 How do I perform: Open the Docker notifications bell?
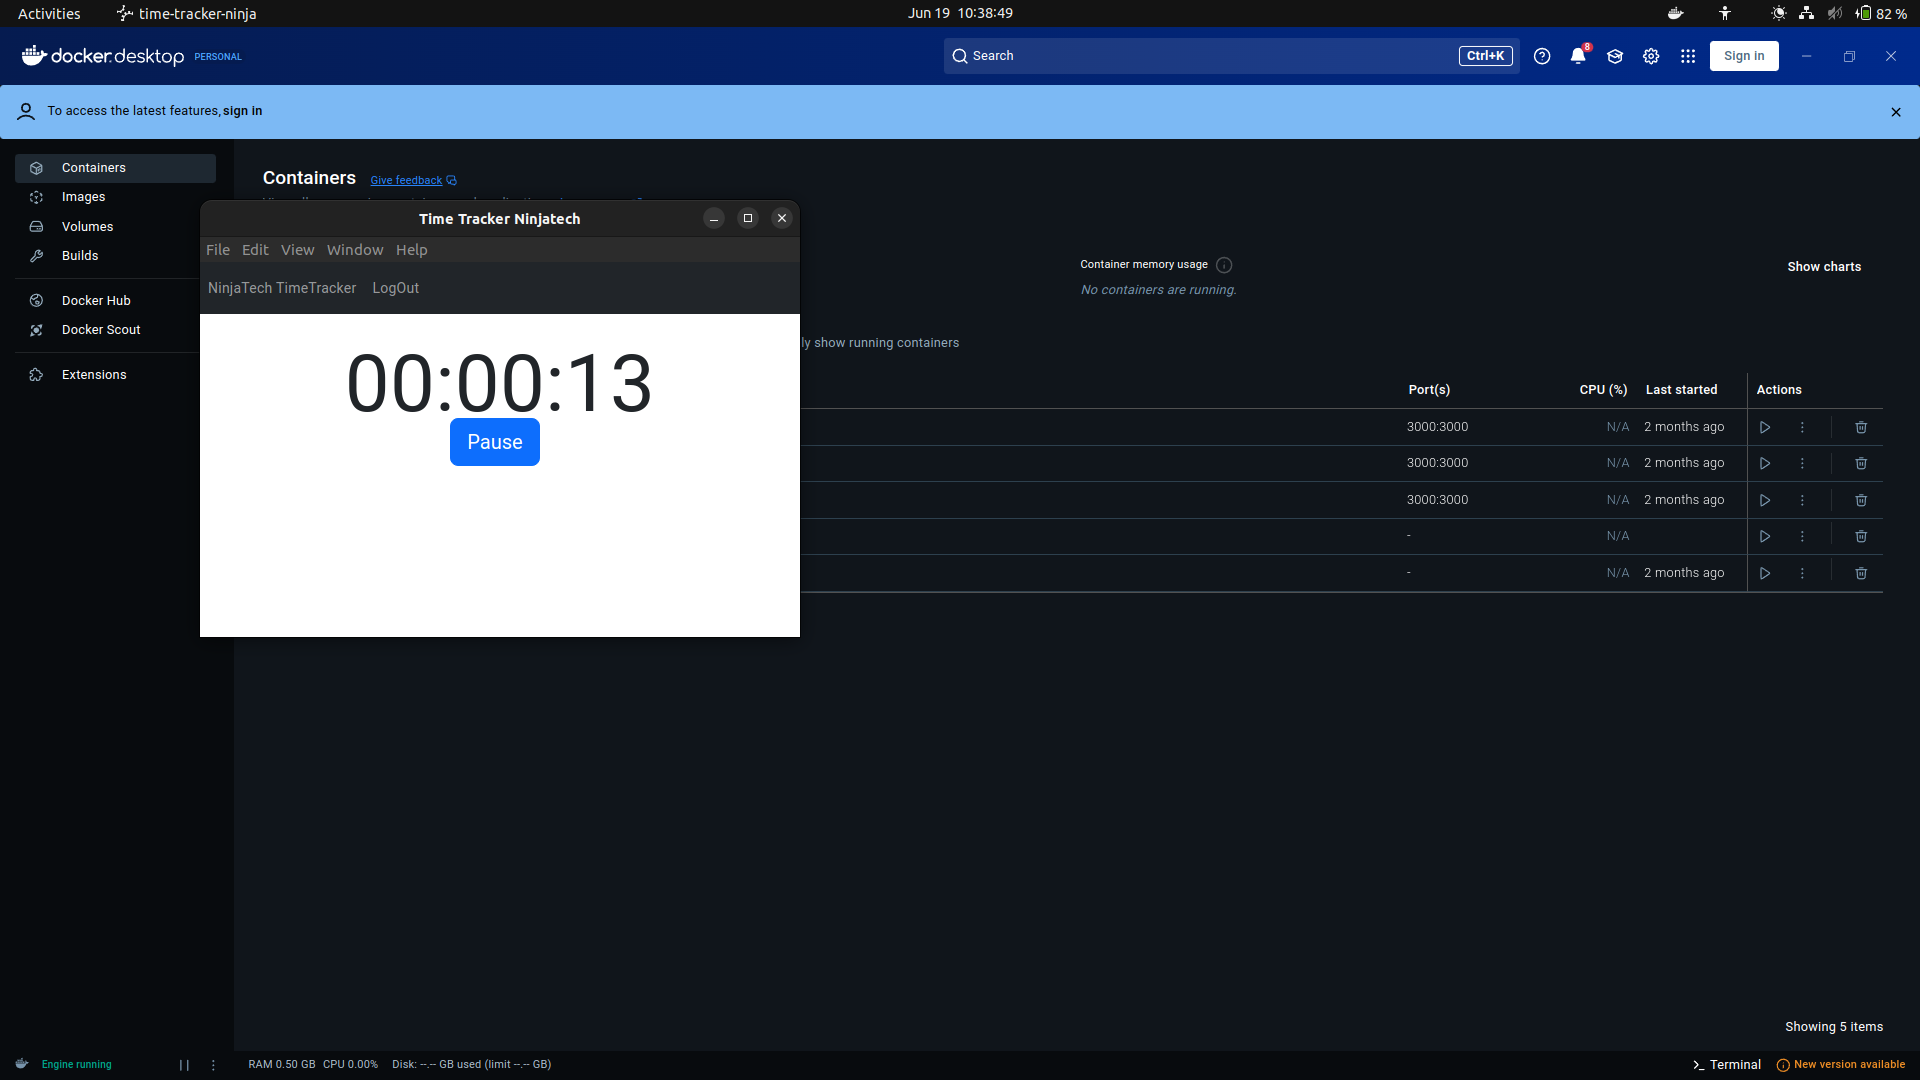tap(1578, 56)
